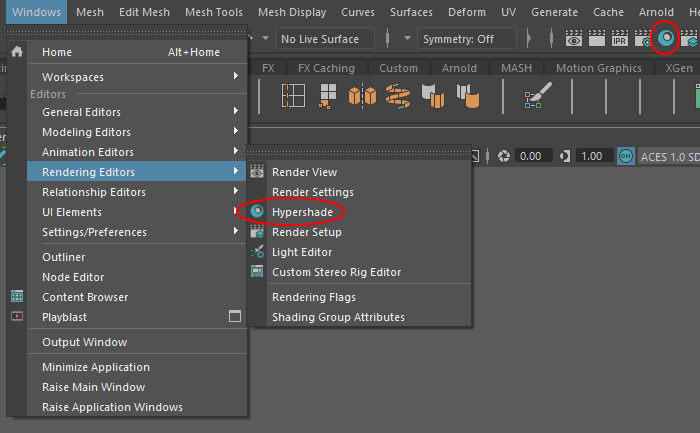The image size is (700, 433).
Task: Click the helix spiral shelf icon
Action: tap(398, 96)
